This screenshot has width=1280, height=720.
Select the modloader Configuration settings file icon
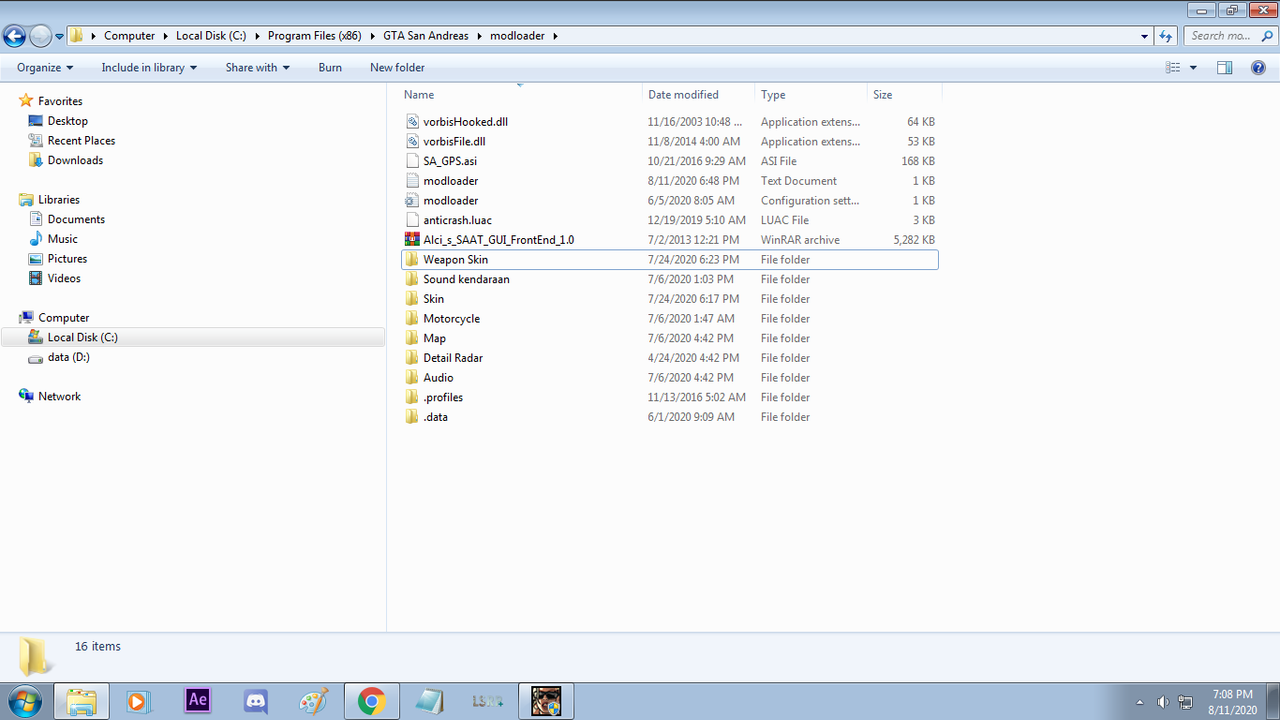412,200
